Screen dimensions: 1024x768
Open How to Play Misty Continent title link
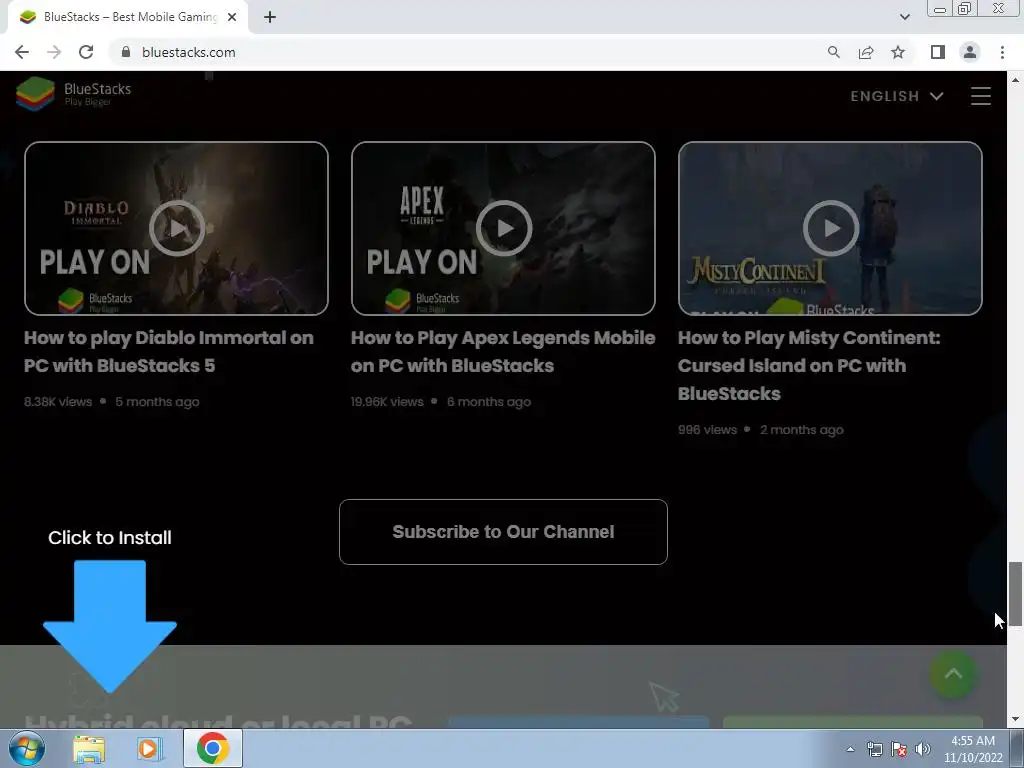(x=809, y=366)
